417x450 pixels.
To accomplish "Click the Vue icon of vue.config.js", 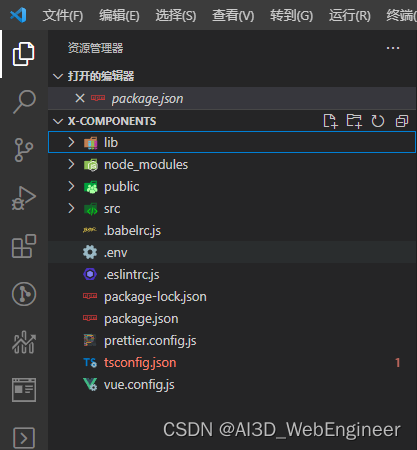I will [90, 384].
